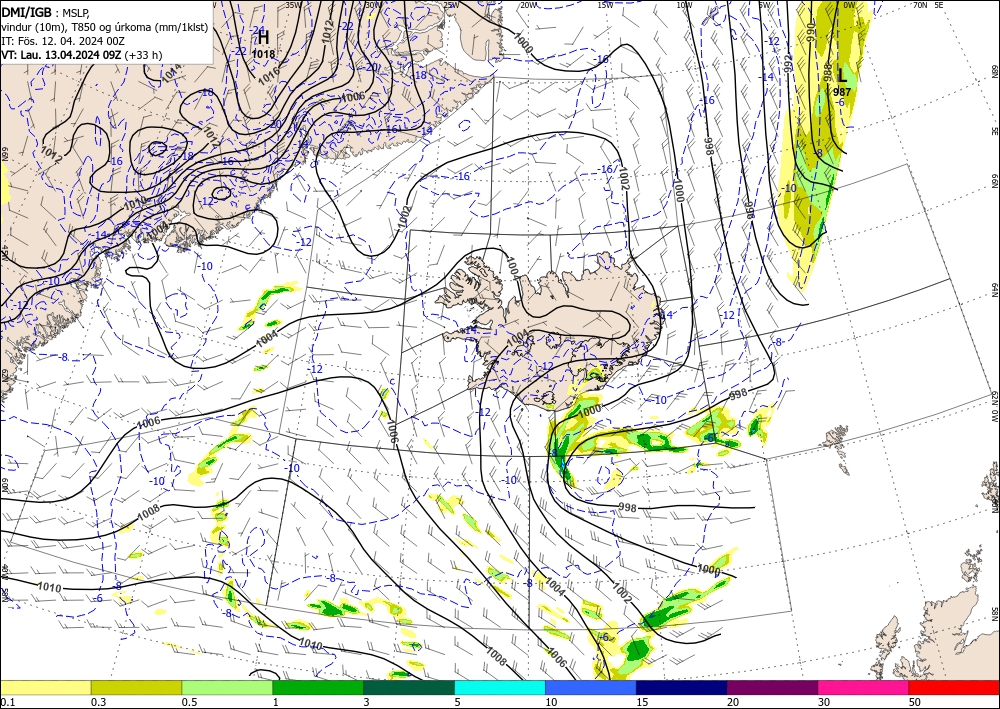1000x709 pixels.
Task: Click the '0.5' legend scale value
Action: 189,702
